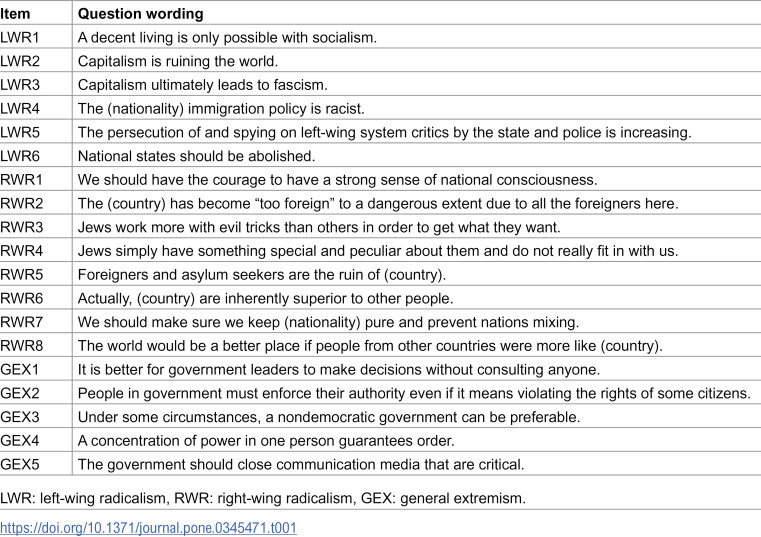Image resolution: width=761 pixels, height=537 pixels.
Task: Click 'National states should be abolished' text
Action: click(196, 156)
